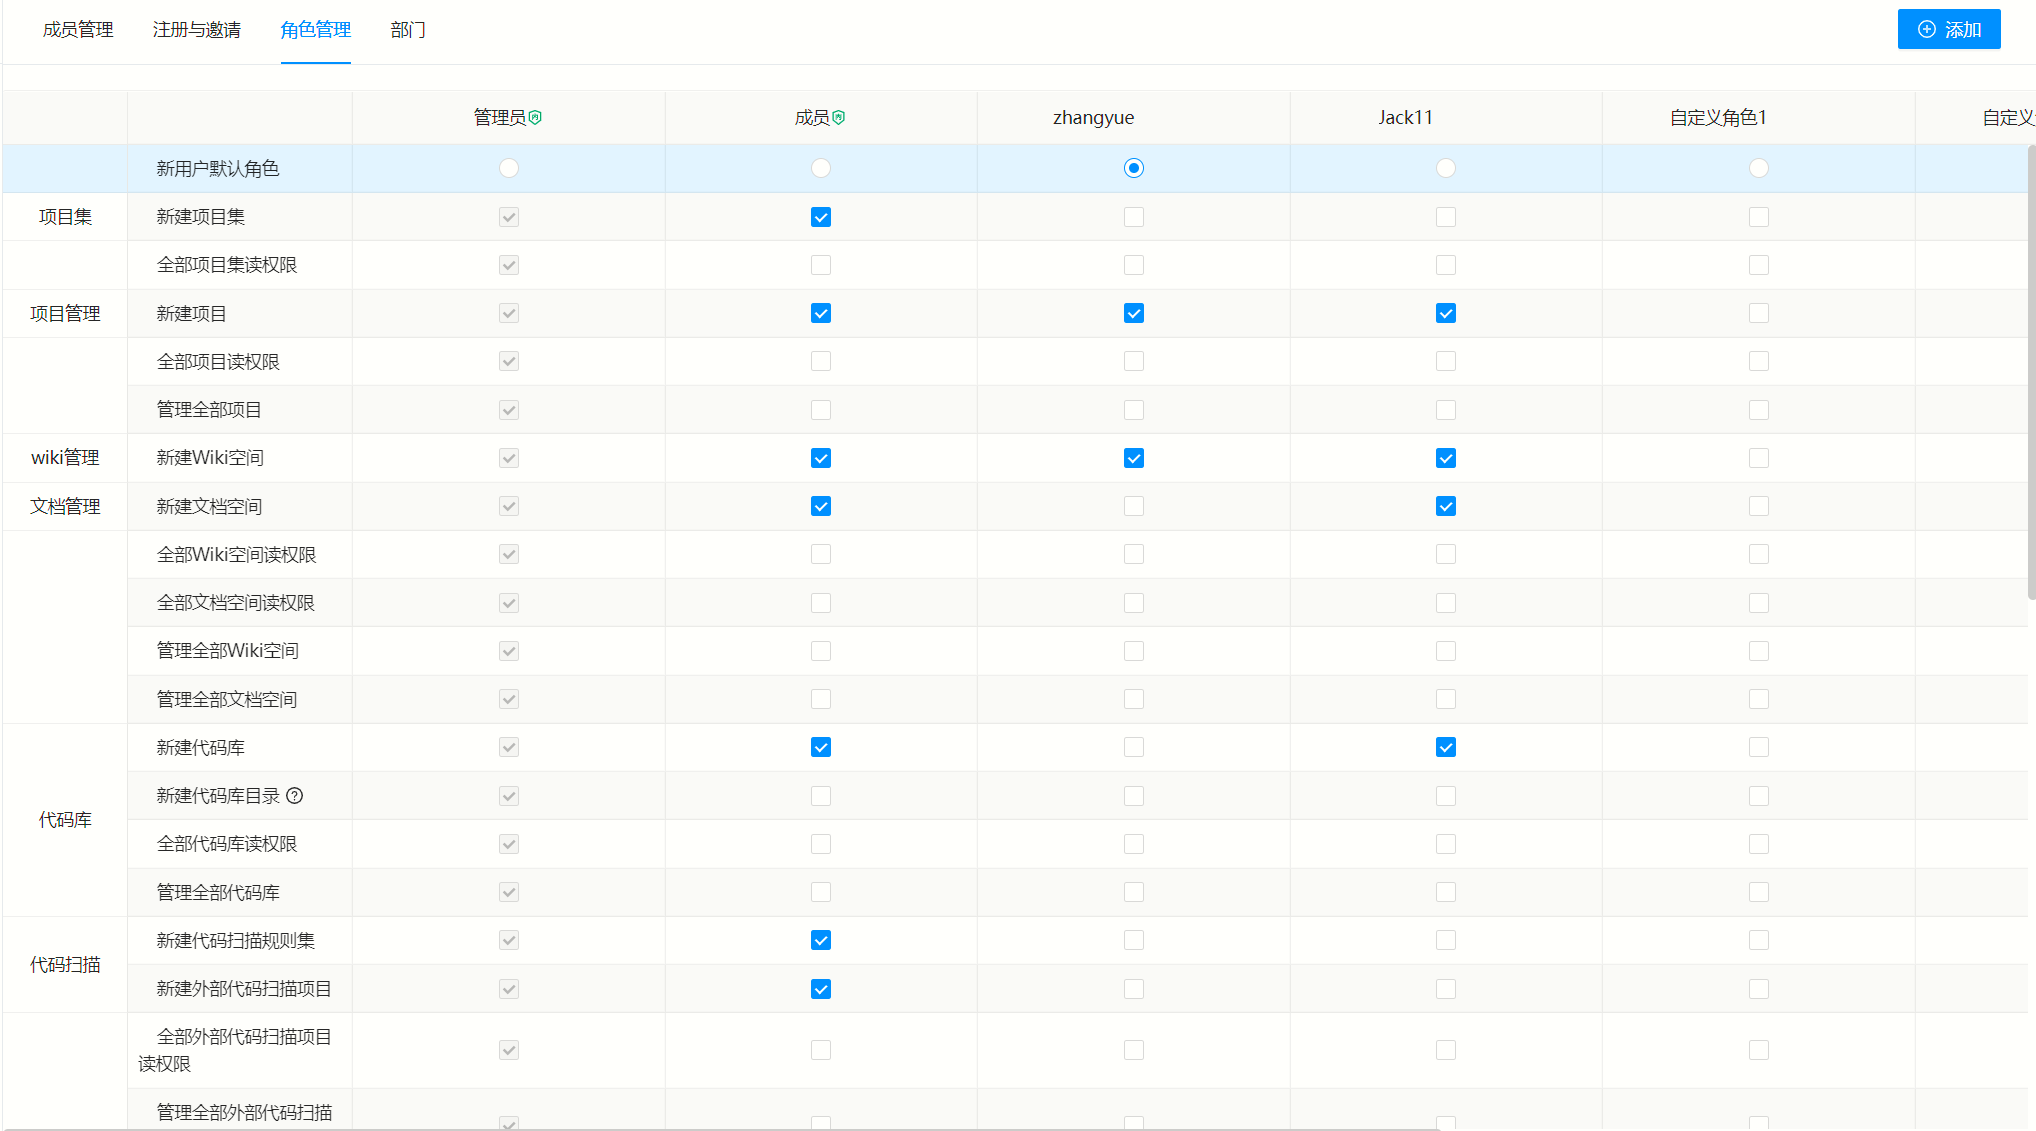2036x1131 pixels.
Task: Click the zhangyue role column header
Action: pyautogui.click(x=1093, y=118)
